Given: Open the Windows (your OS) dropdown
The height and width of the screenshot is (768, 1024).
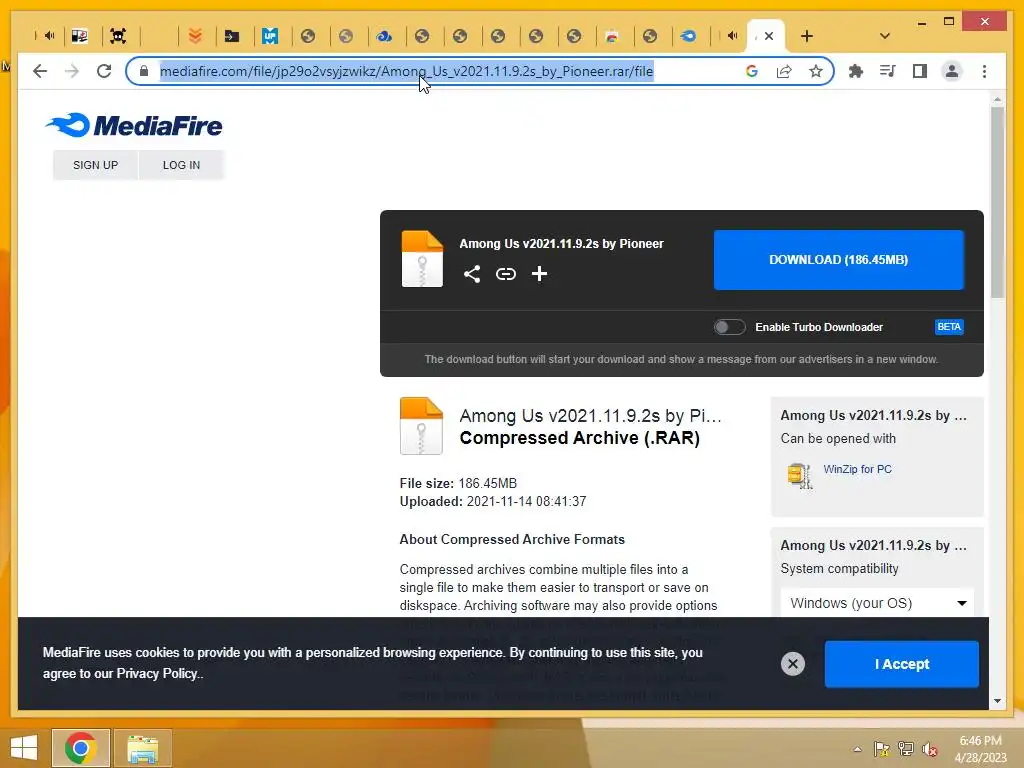Looking at the screenshot, I should [877, 603].
